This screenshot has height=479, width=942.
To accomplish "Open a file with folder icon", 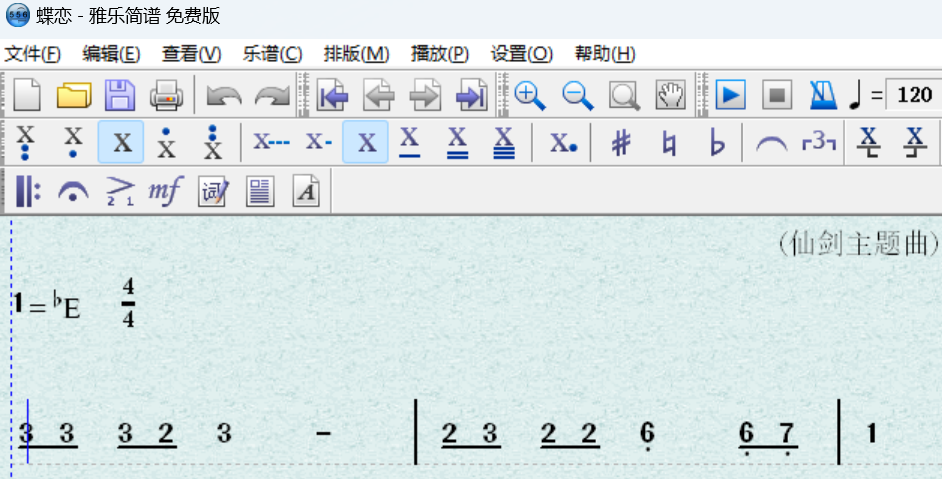I will [x=74, y=94].
